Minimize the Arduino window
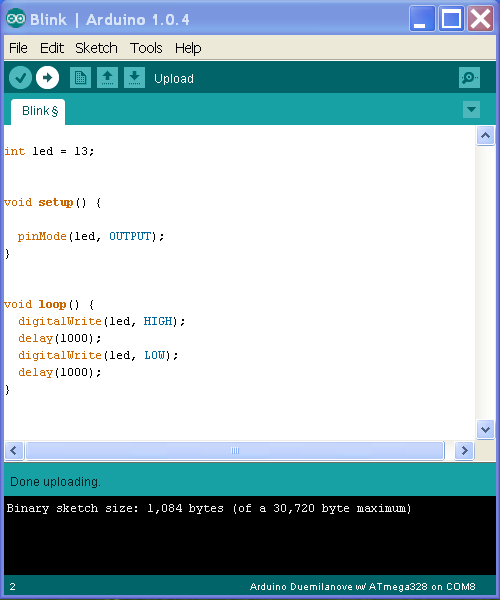 [422, 18]
